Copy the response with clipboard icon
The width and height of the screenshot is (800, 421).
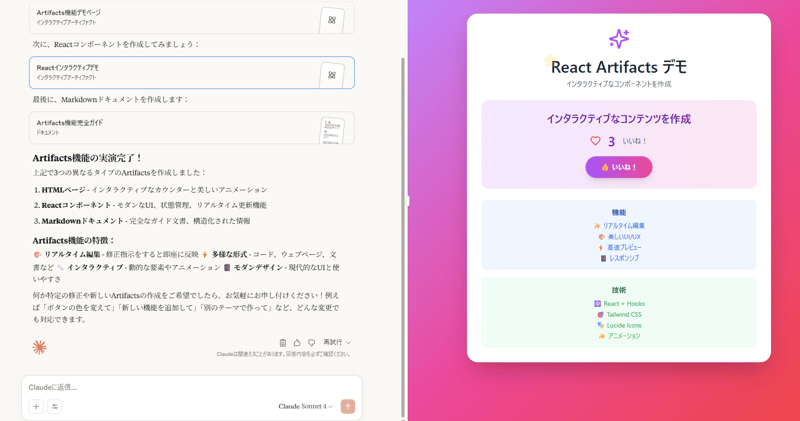tap(283, 343)
